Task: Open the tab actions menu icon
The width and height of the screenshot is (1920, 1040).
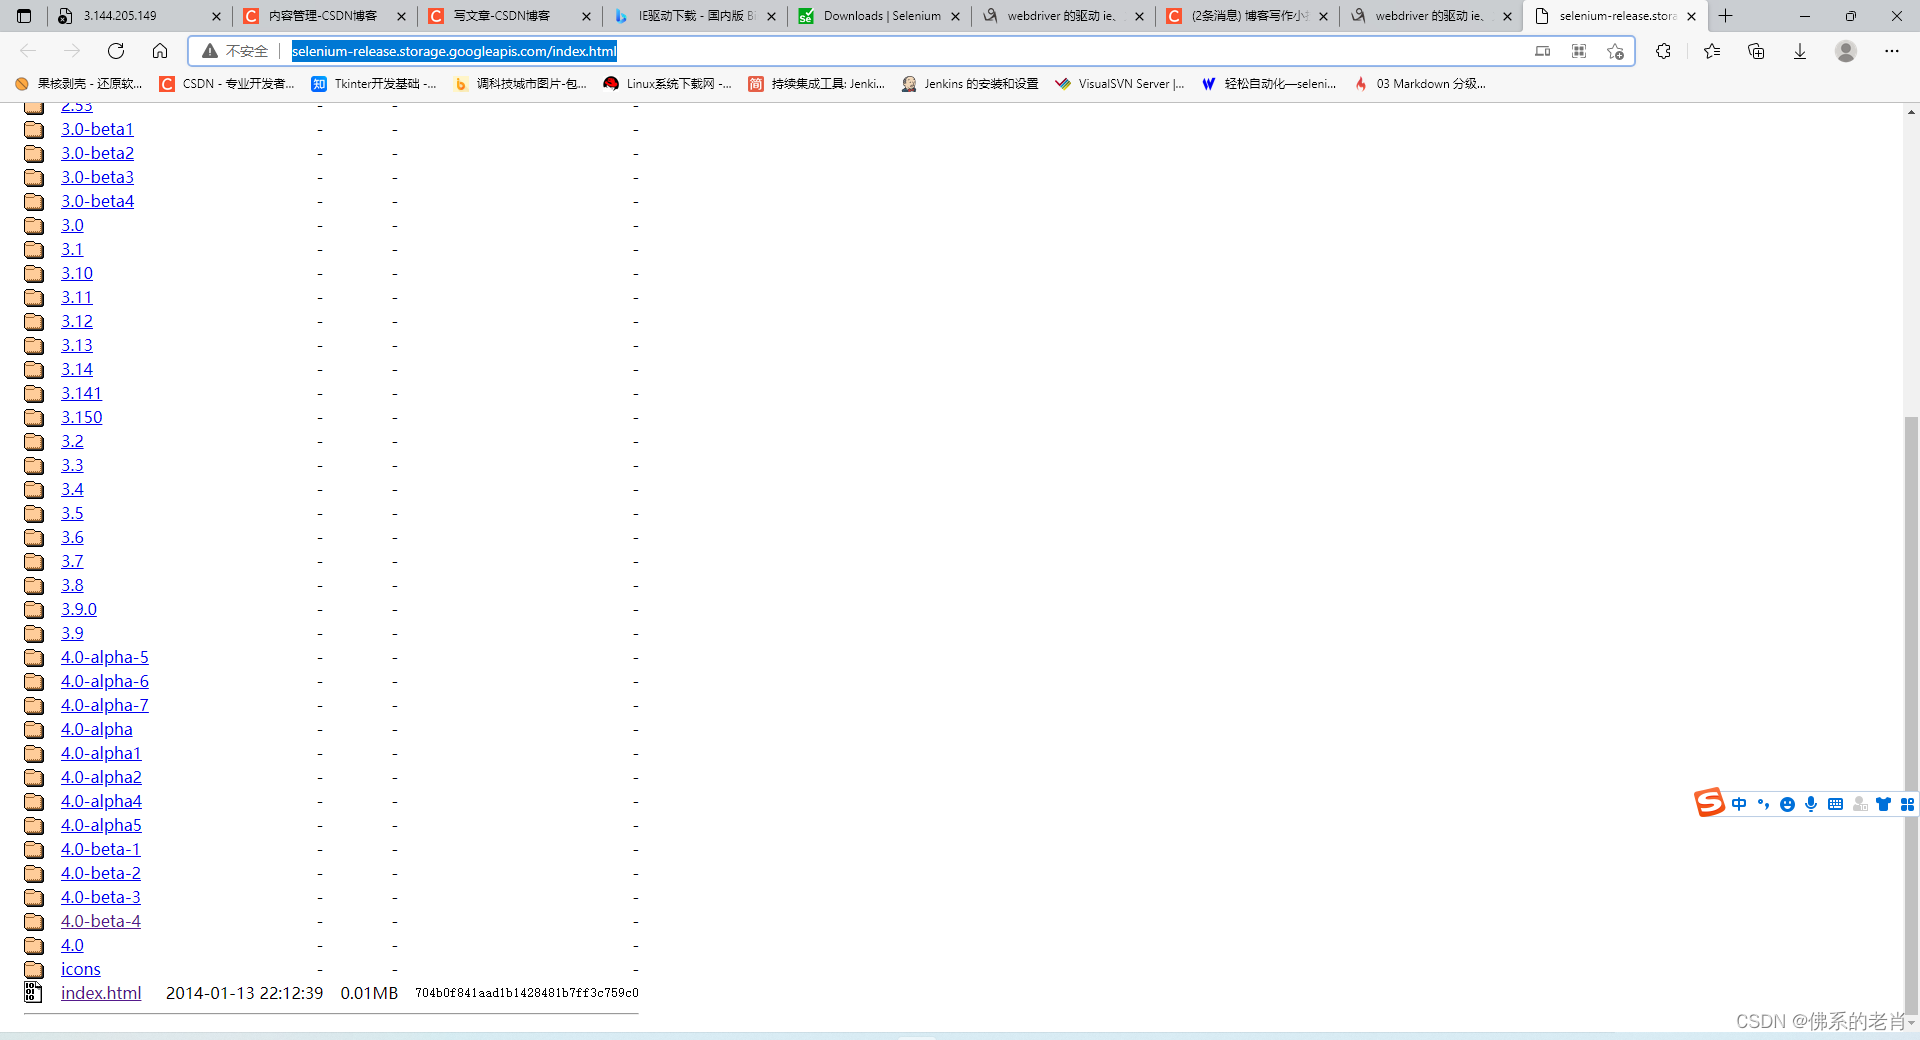Action: pyautogui.click(x=24, y=16)
